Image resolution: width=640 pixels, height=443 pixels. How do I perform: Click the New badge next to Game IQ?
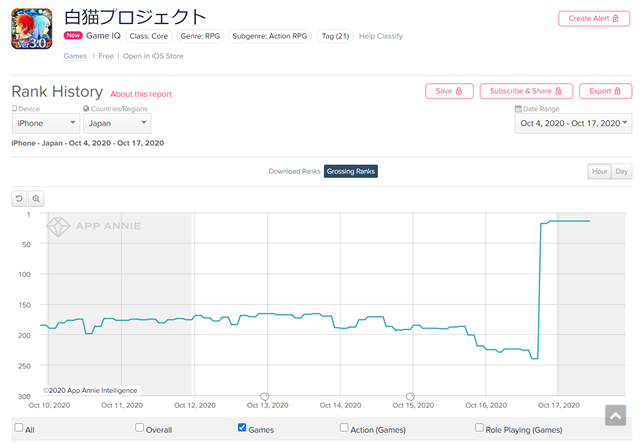pos(73,36)
